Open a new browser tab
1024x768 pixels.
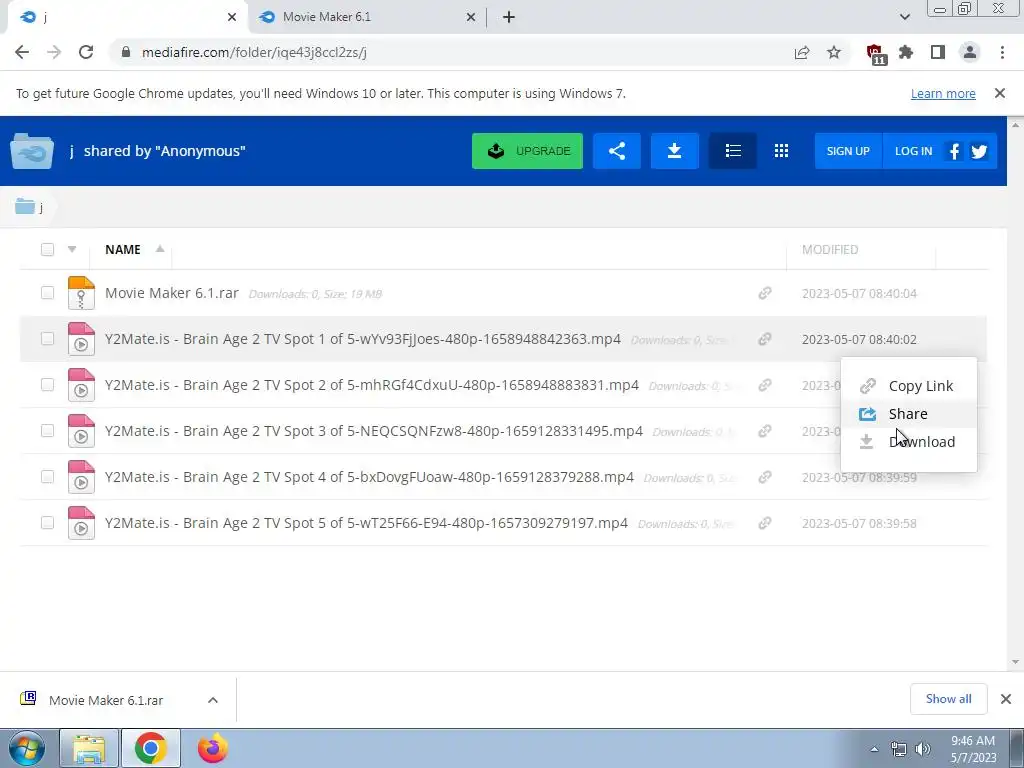coord(509,17)
